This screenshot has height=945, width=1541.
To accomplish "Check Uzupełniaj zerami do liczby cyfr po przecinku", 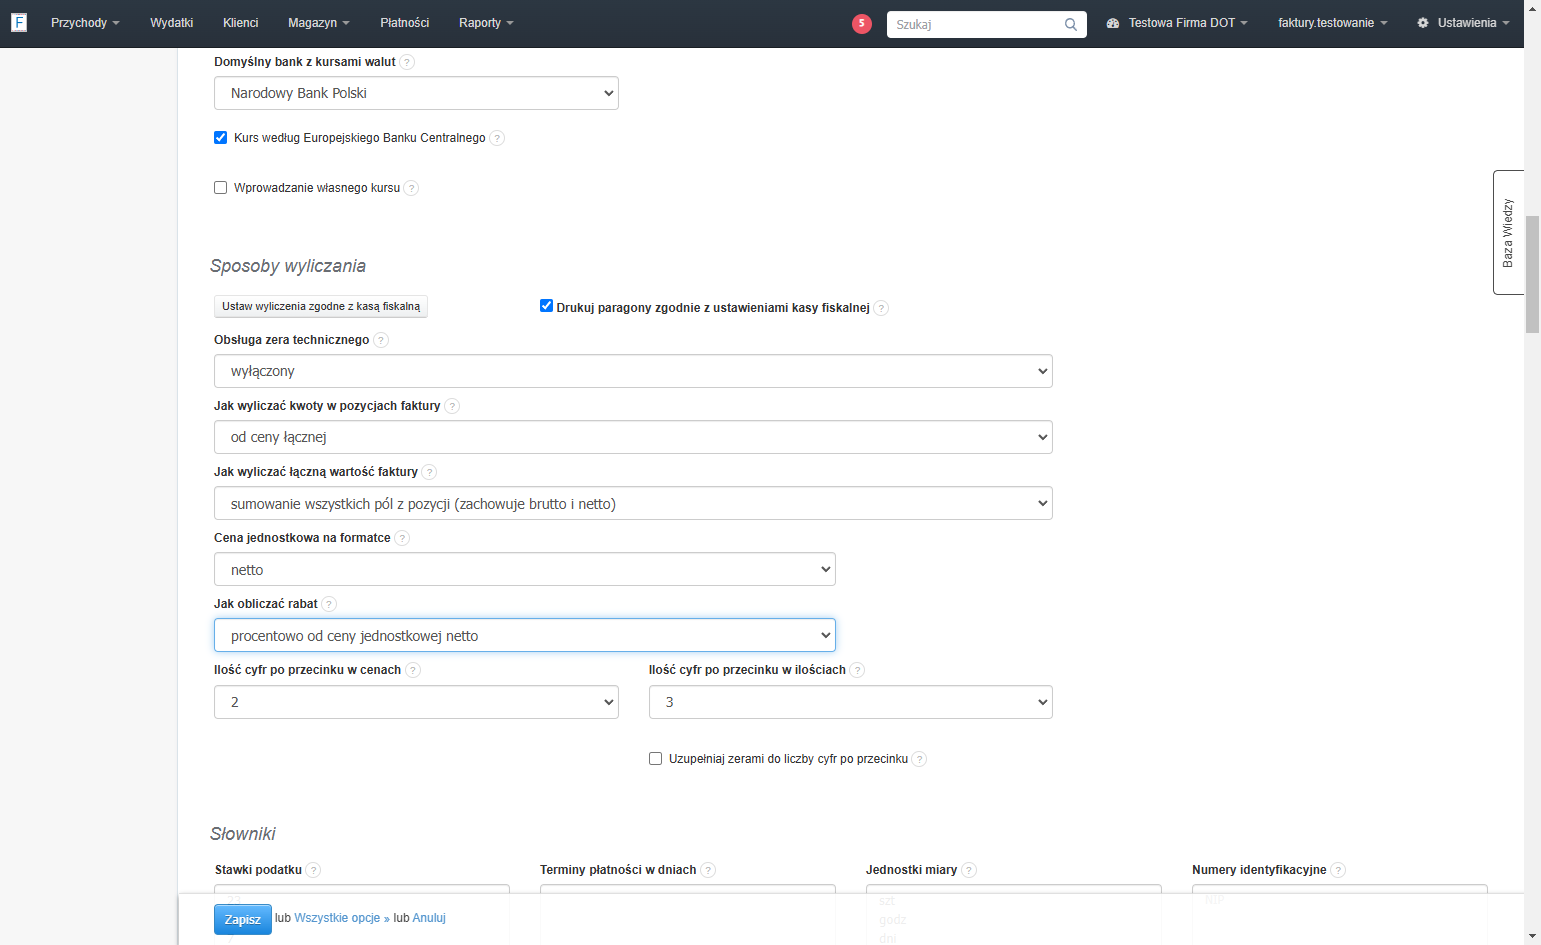I will [x=655, y=758].
